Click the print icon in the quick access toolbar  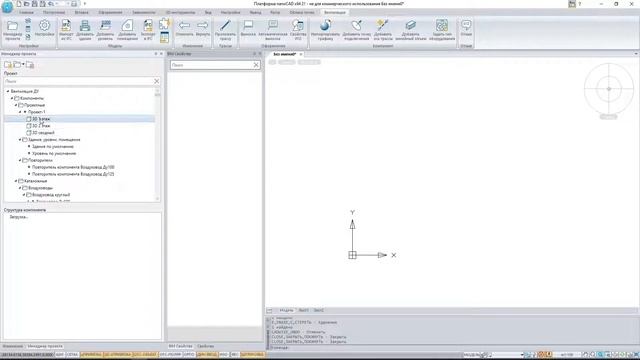(74, 4)
